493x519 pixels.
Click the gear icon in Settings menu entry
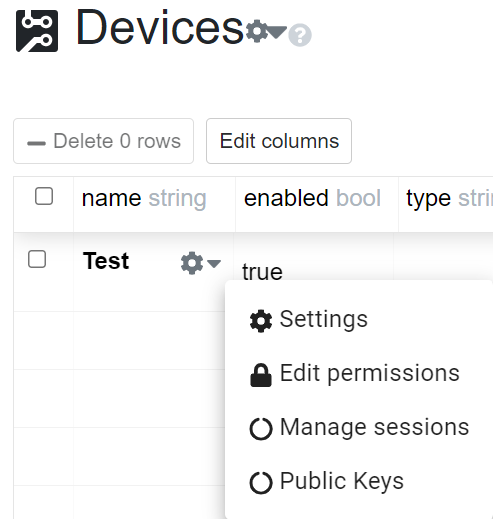pyautogui.click(x=261, y=321)
